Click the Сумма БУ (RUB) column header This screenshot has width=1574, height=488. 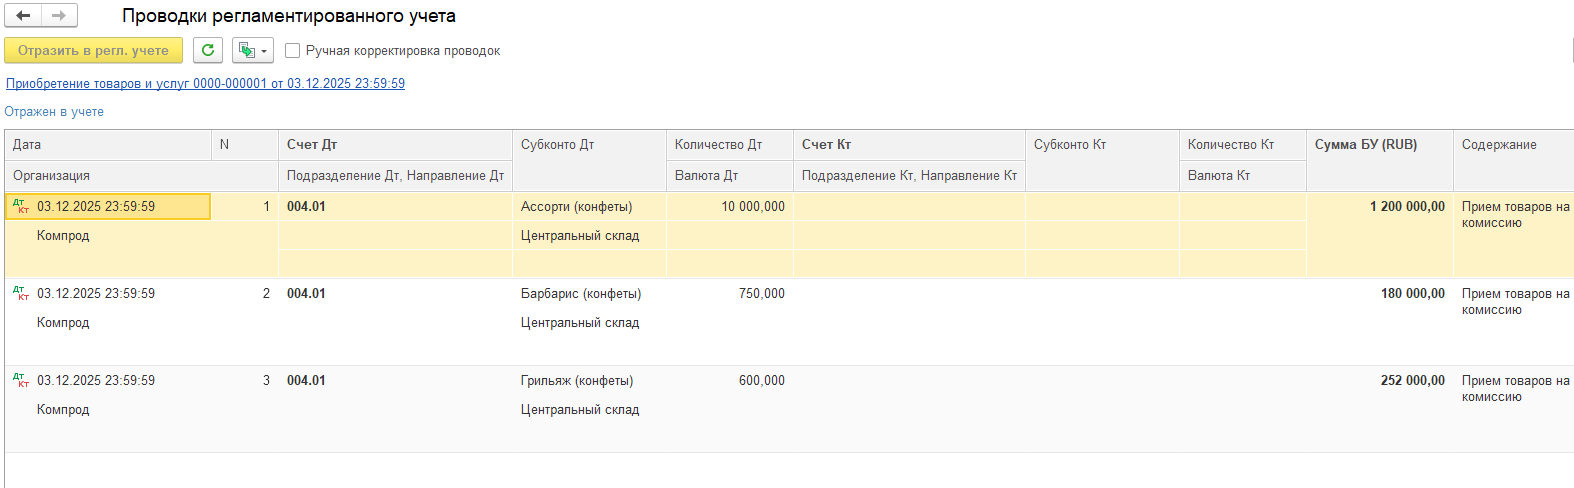pyautogui.click(x=1378, y=145)
